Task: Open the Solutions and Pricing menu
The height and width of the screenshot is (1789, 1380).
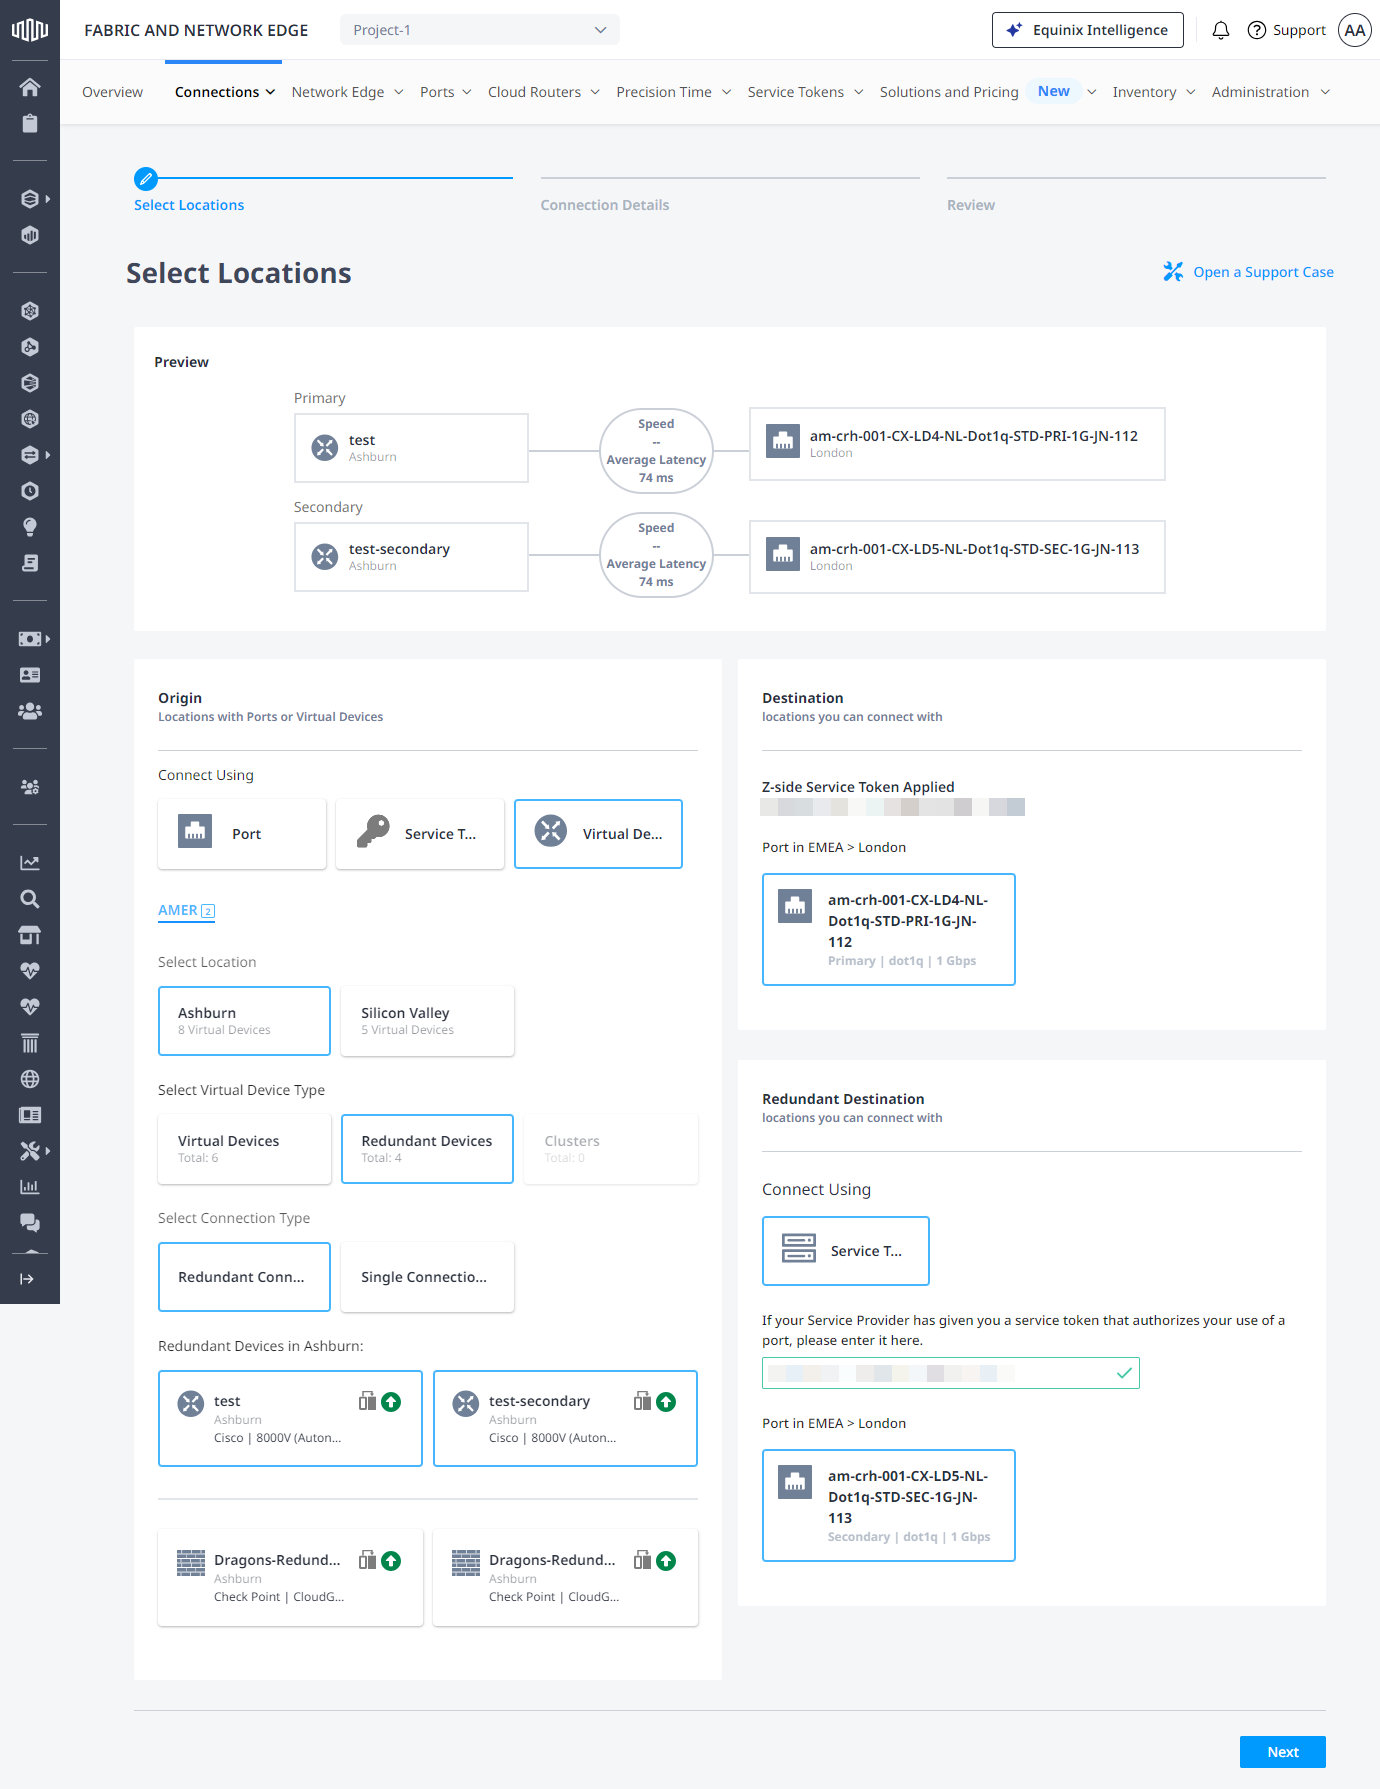Action: 949,92
